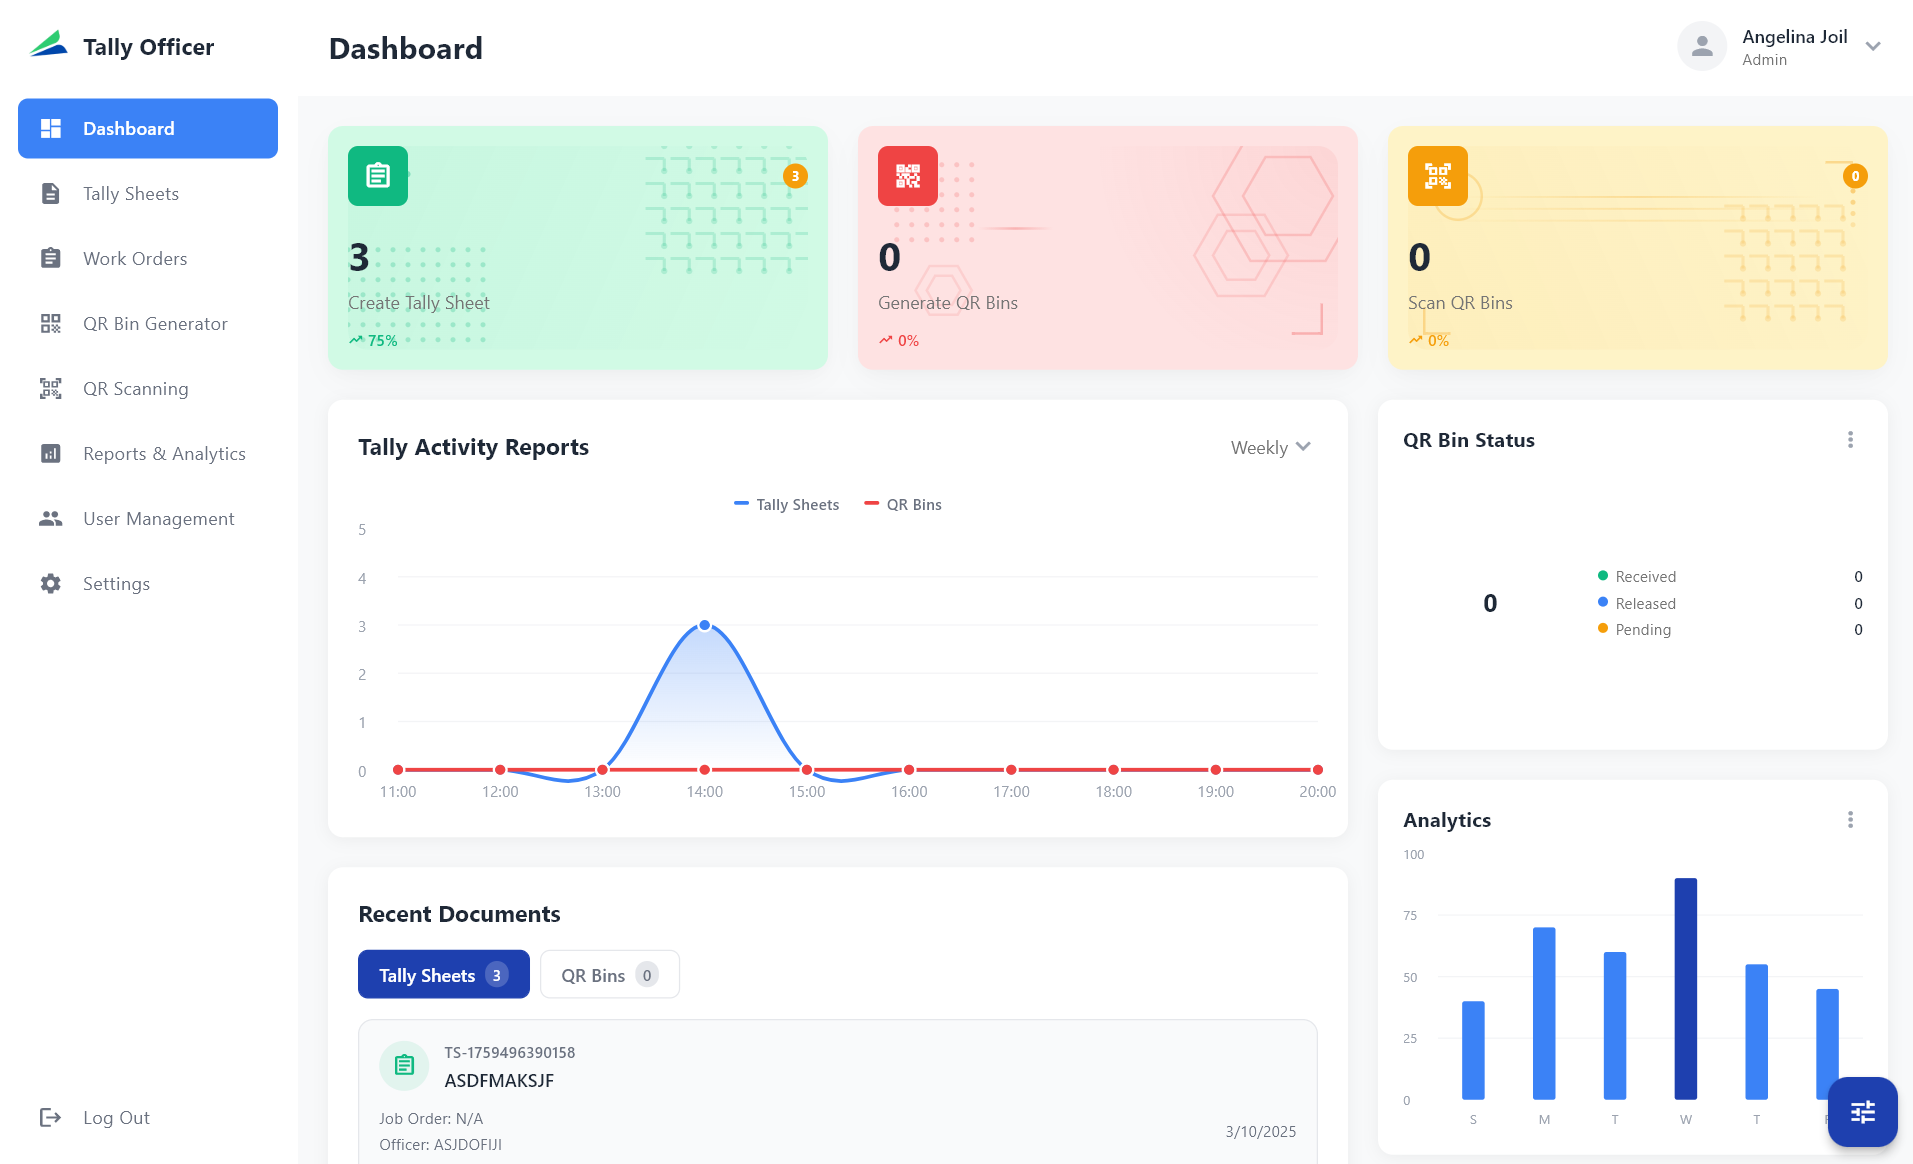Select the Tally Sheets tab in Recent Documents

443,974
